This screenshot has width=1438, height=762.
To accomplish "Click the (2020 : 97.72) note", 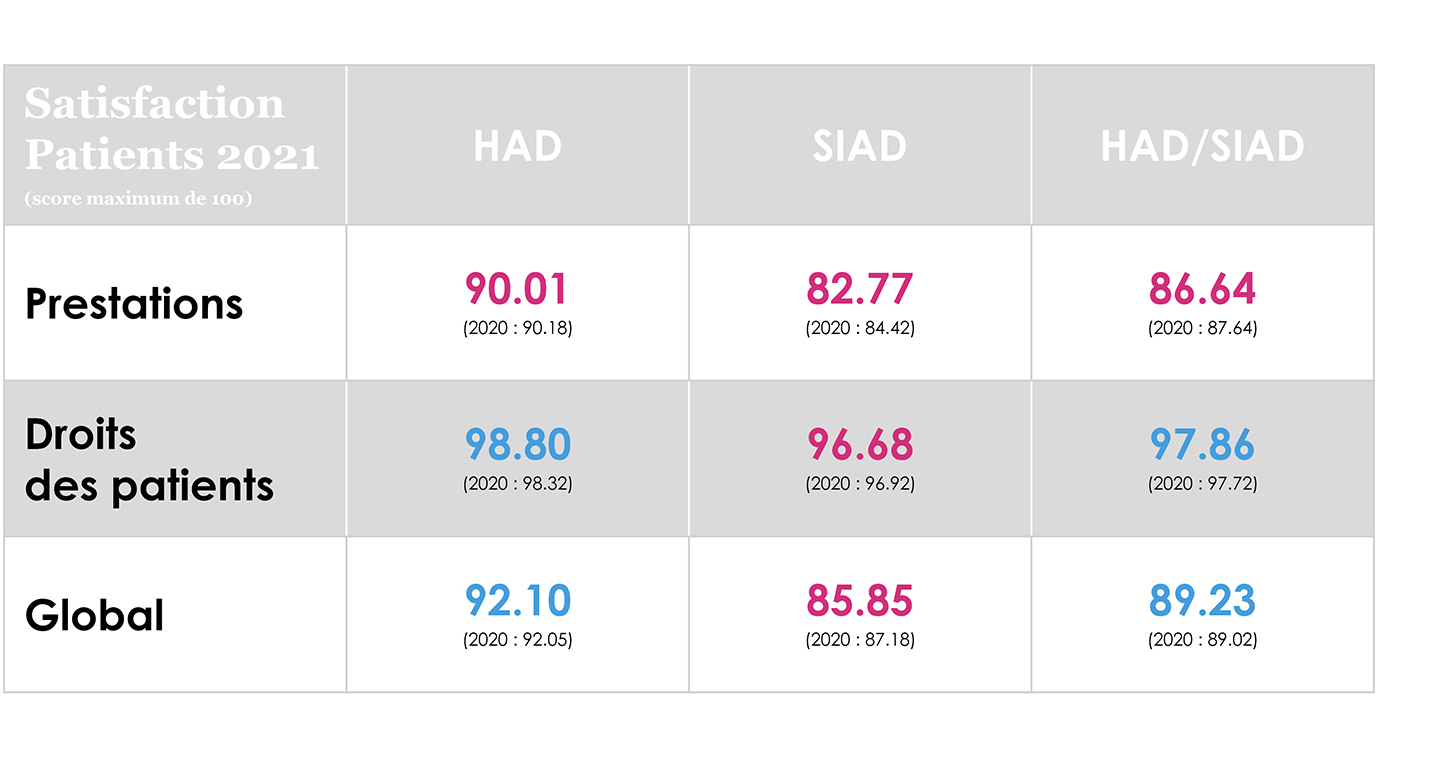I will [x=1202, y=484].
